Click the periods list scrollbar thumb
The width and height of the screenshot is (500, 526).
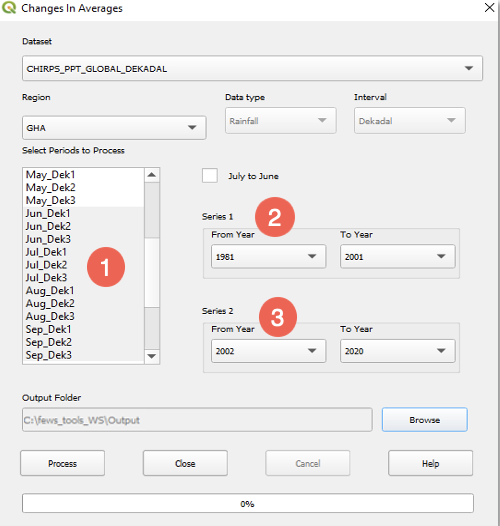coord(152,272)
